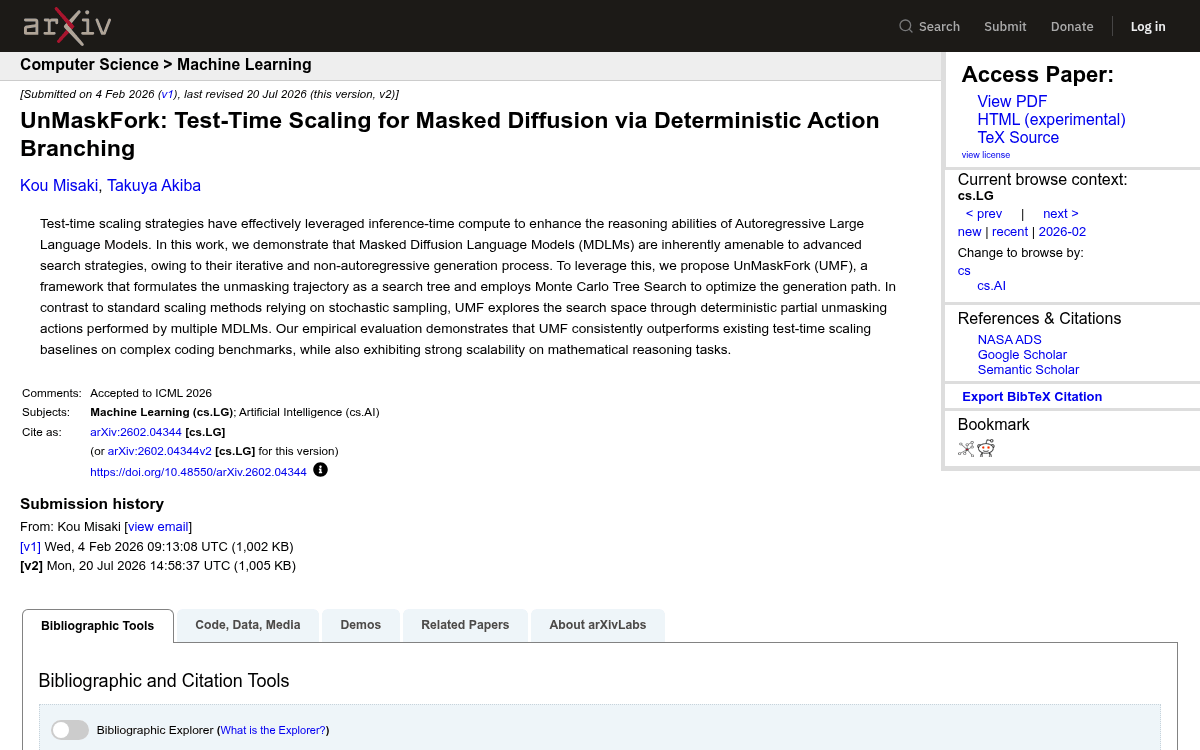
Task: Click Donate in the header
Action: point(1072,26)
